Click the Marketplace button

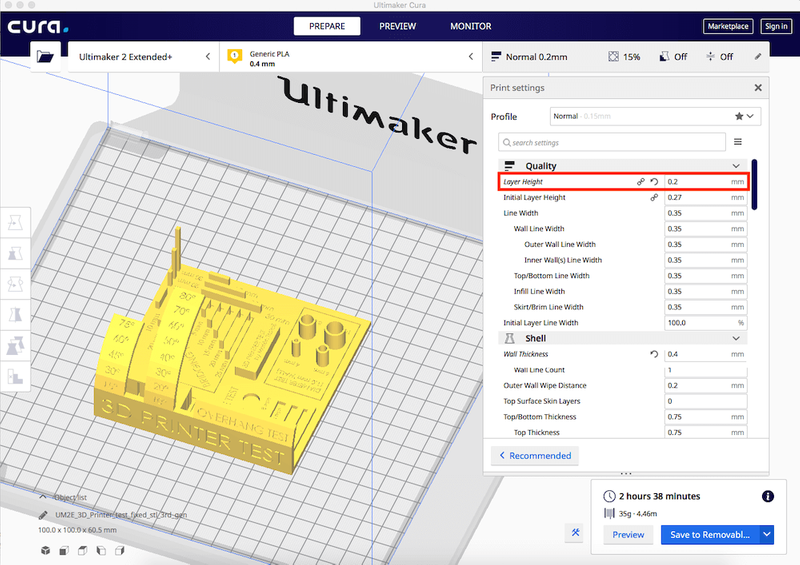pos(728,26)
